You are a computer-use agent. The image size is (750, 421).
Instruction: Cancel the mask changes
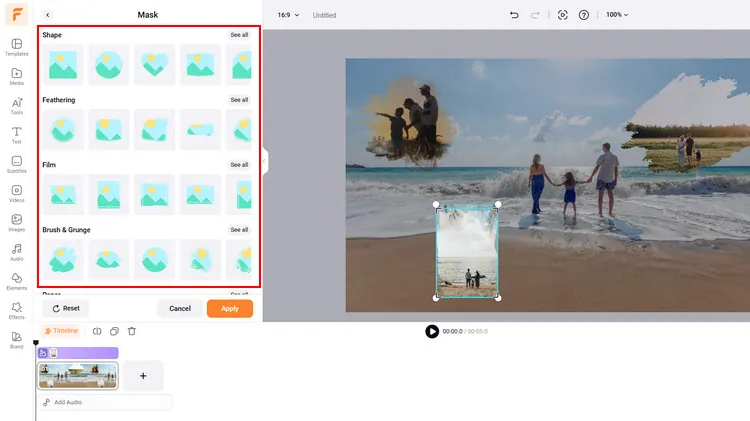pos(180,309)
